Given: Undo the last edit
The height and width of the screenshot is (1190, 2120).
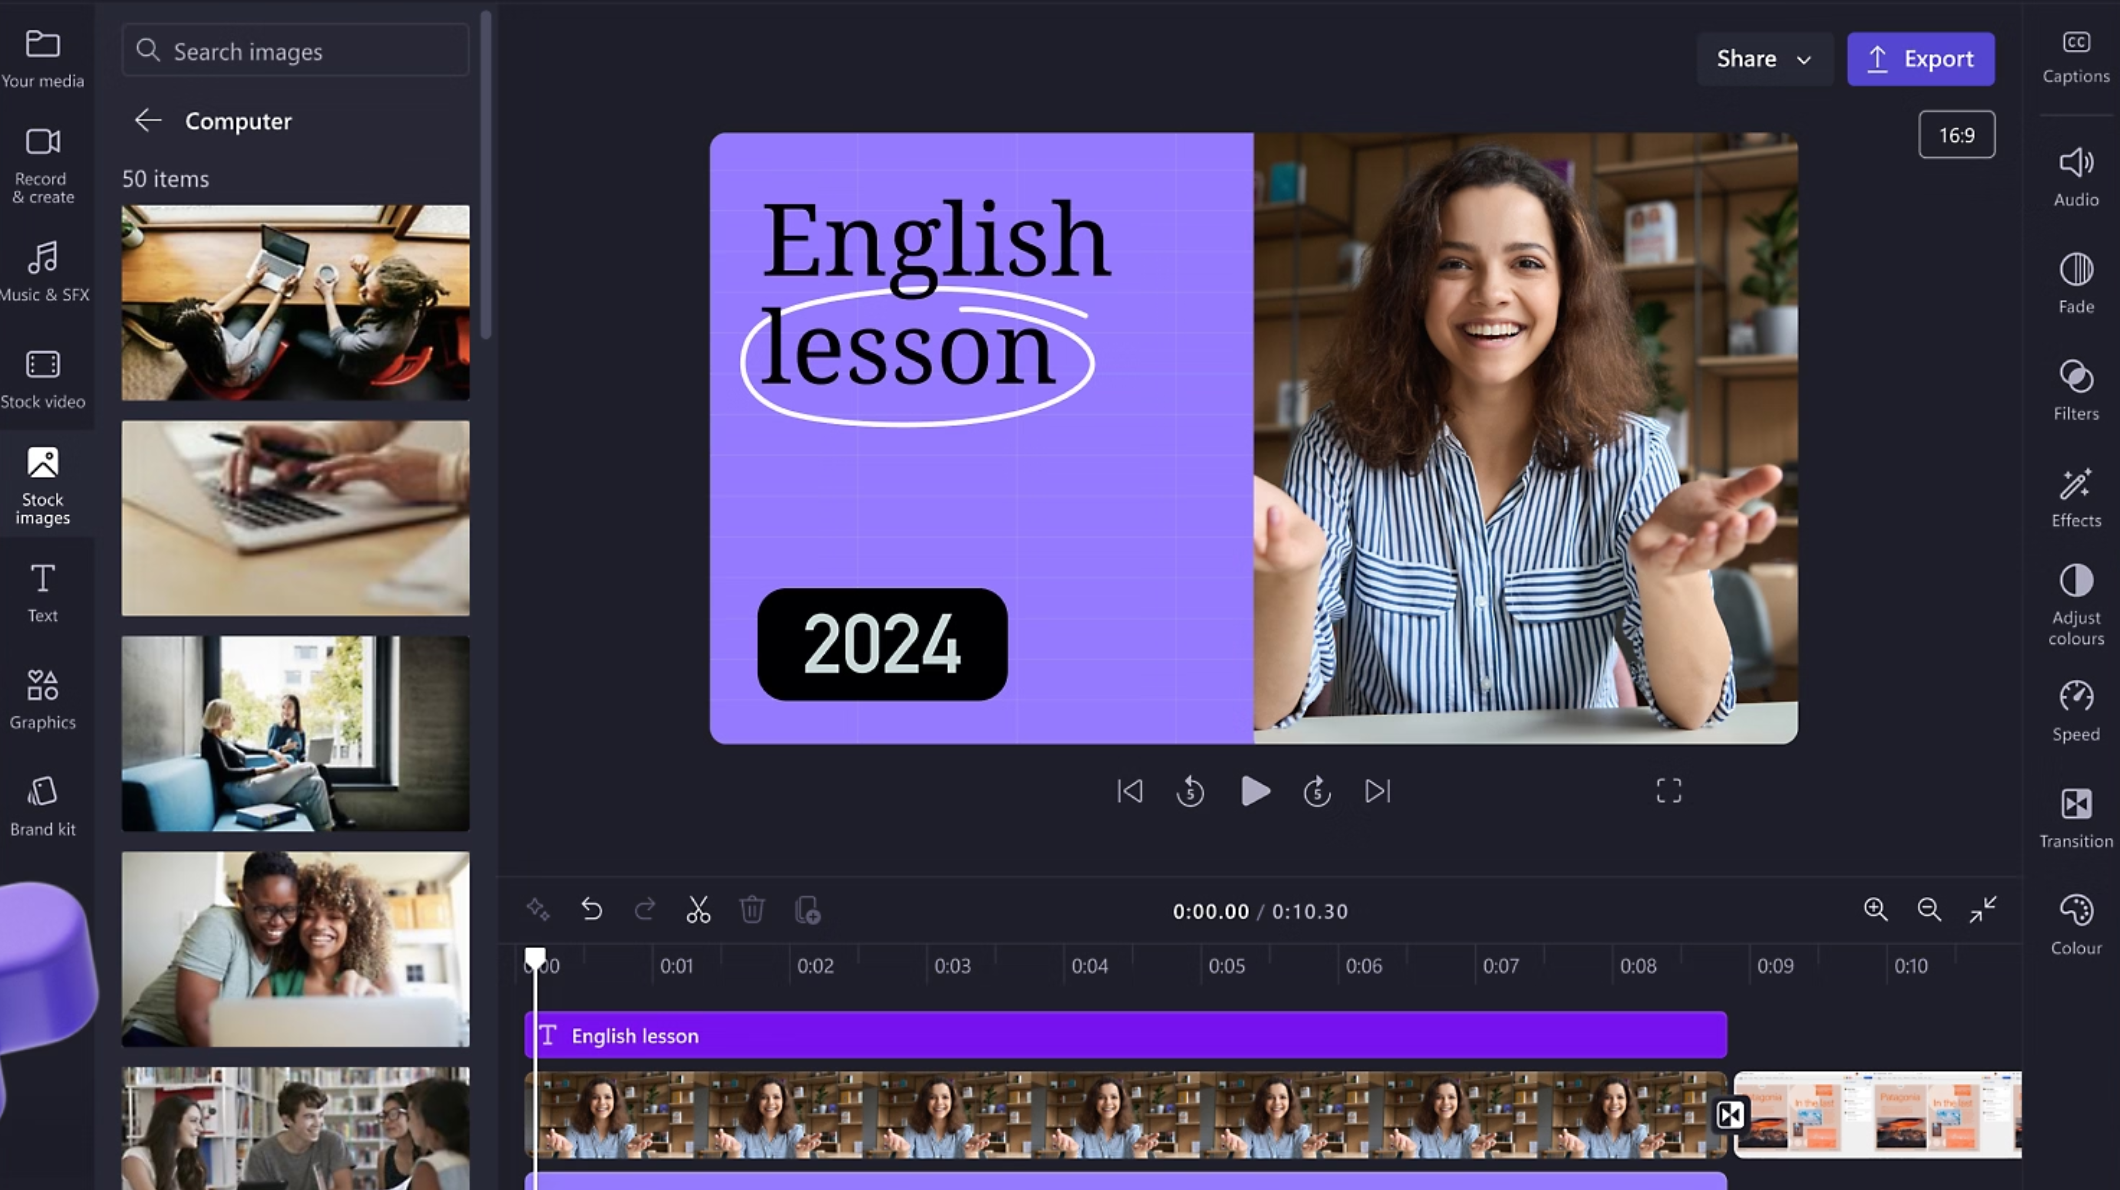Looking at the screenshot, I should [x=591, y=910].
